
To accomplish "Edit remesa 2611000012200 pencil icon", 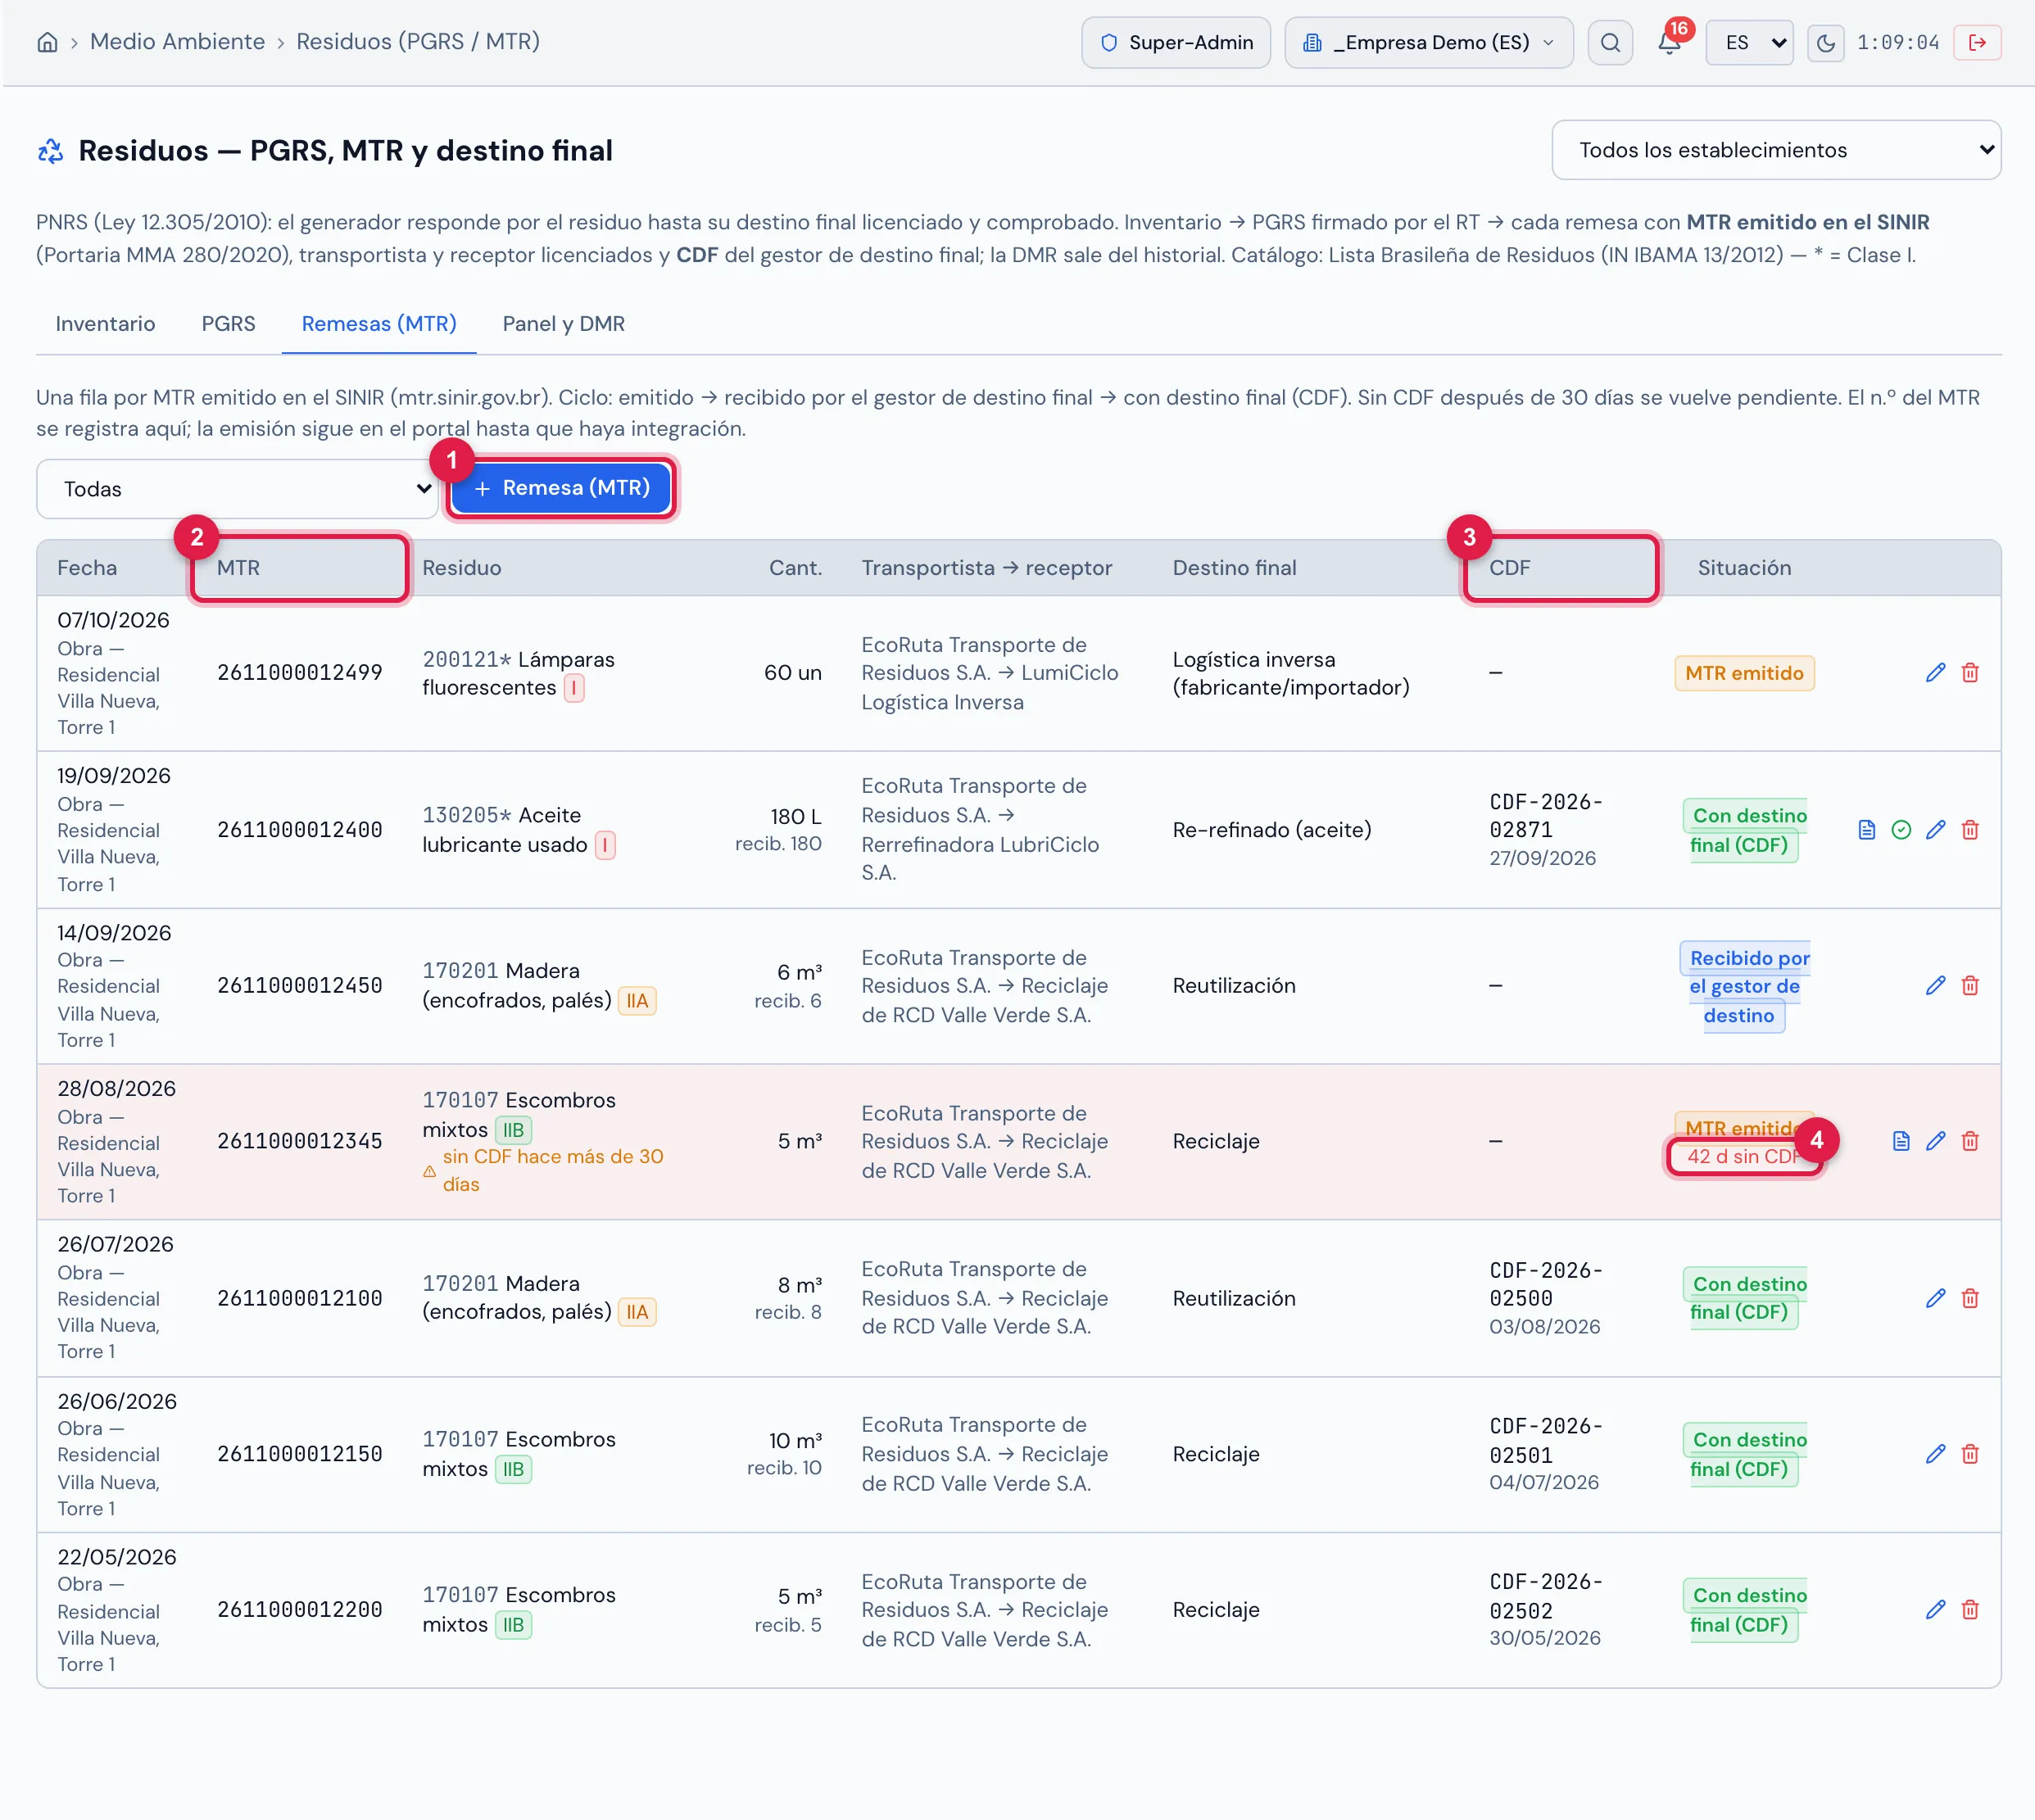I will (1936, 1610).
